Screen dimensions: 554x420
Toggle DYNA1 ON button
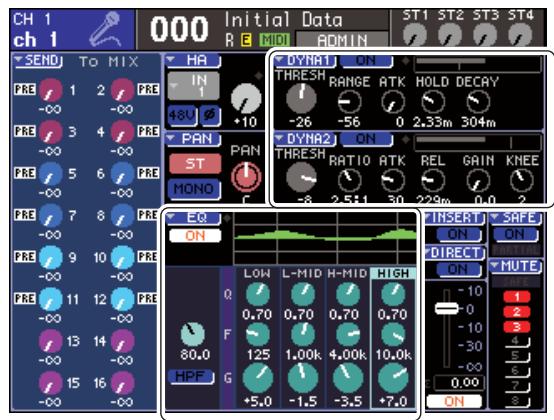tap(366, 61)
